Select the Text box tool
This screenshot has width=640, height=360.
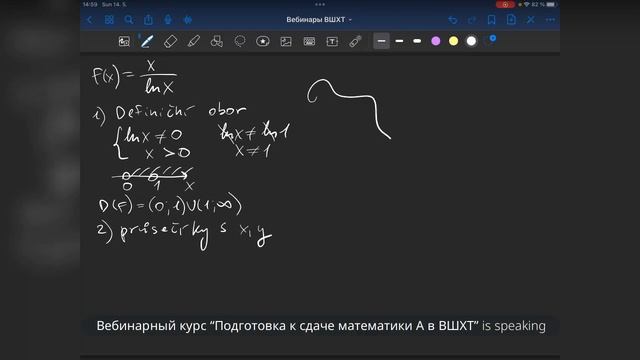click(332, 41)
